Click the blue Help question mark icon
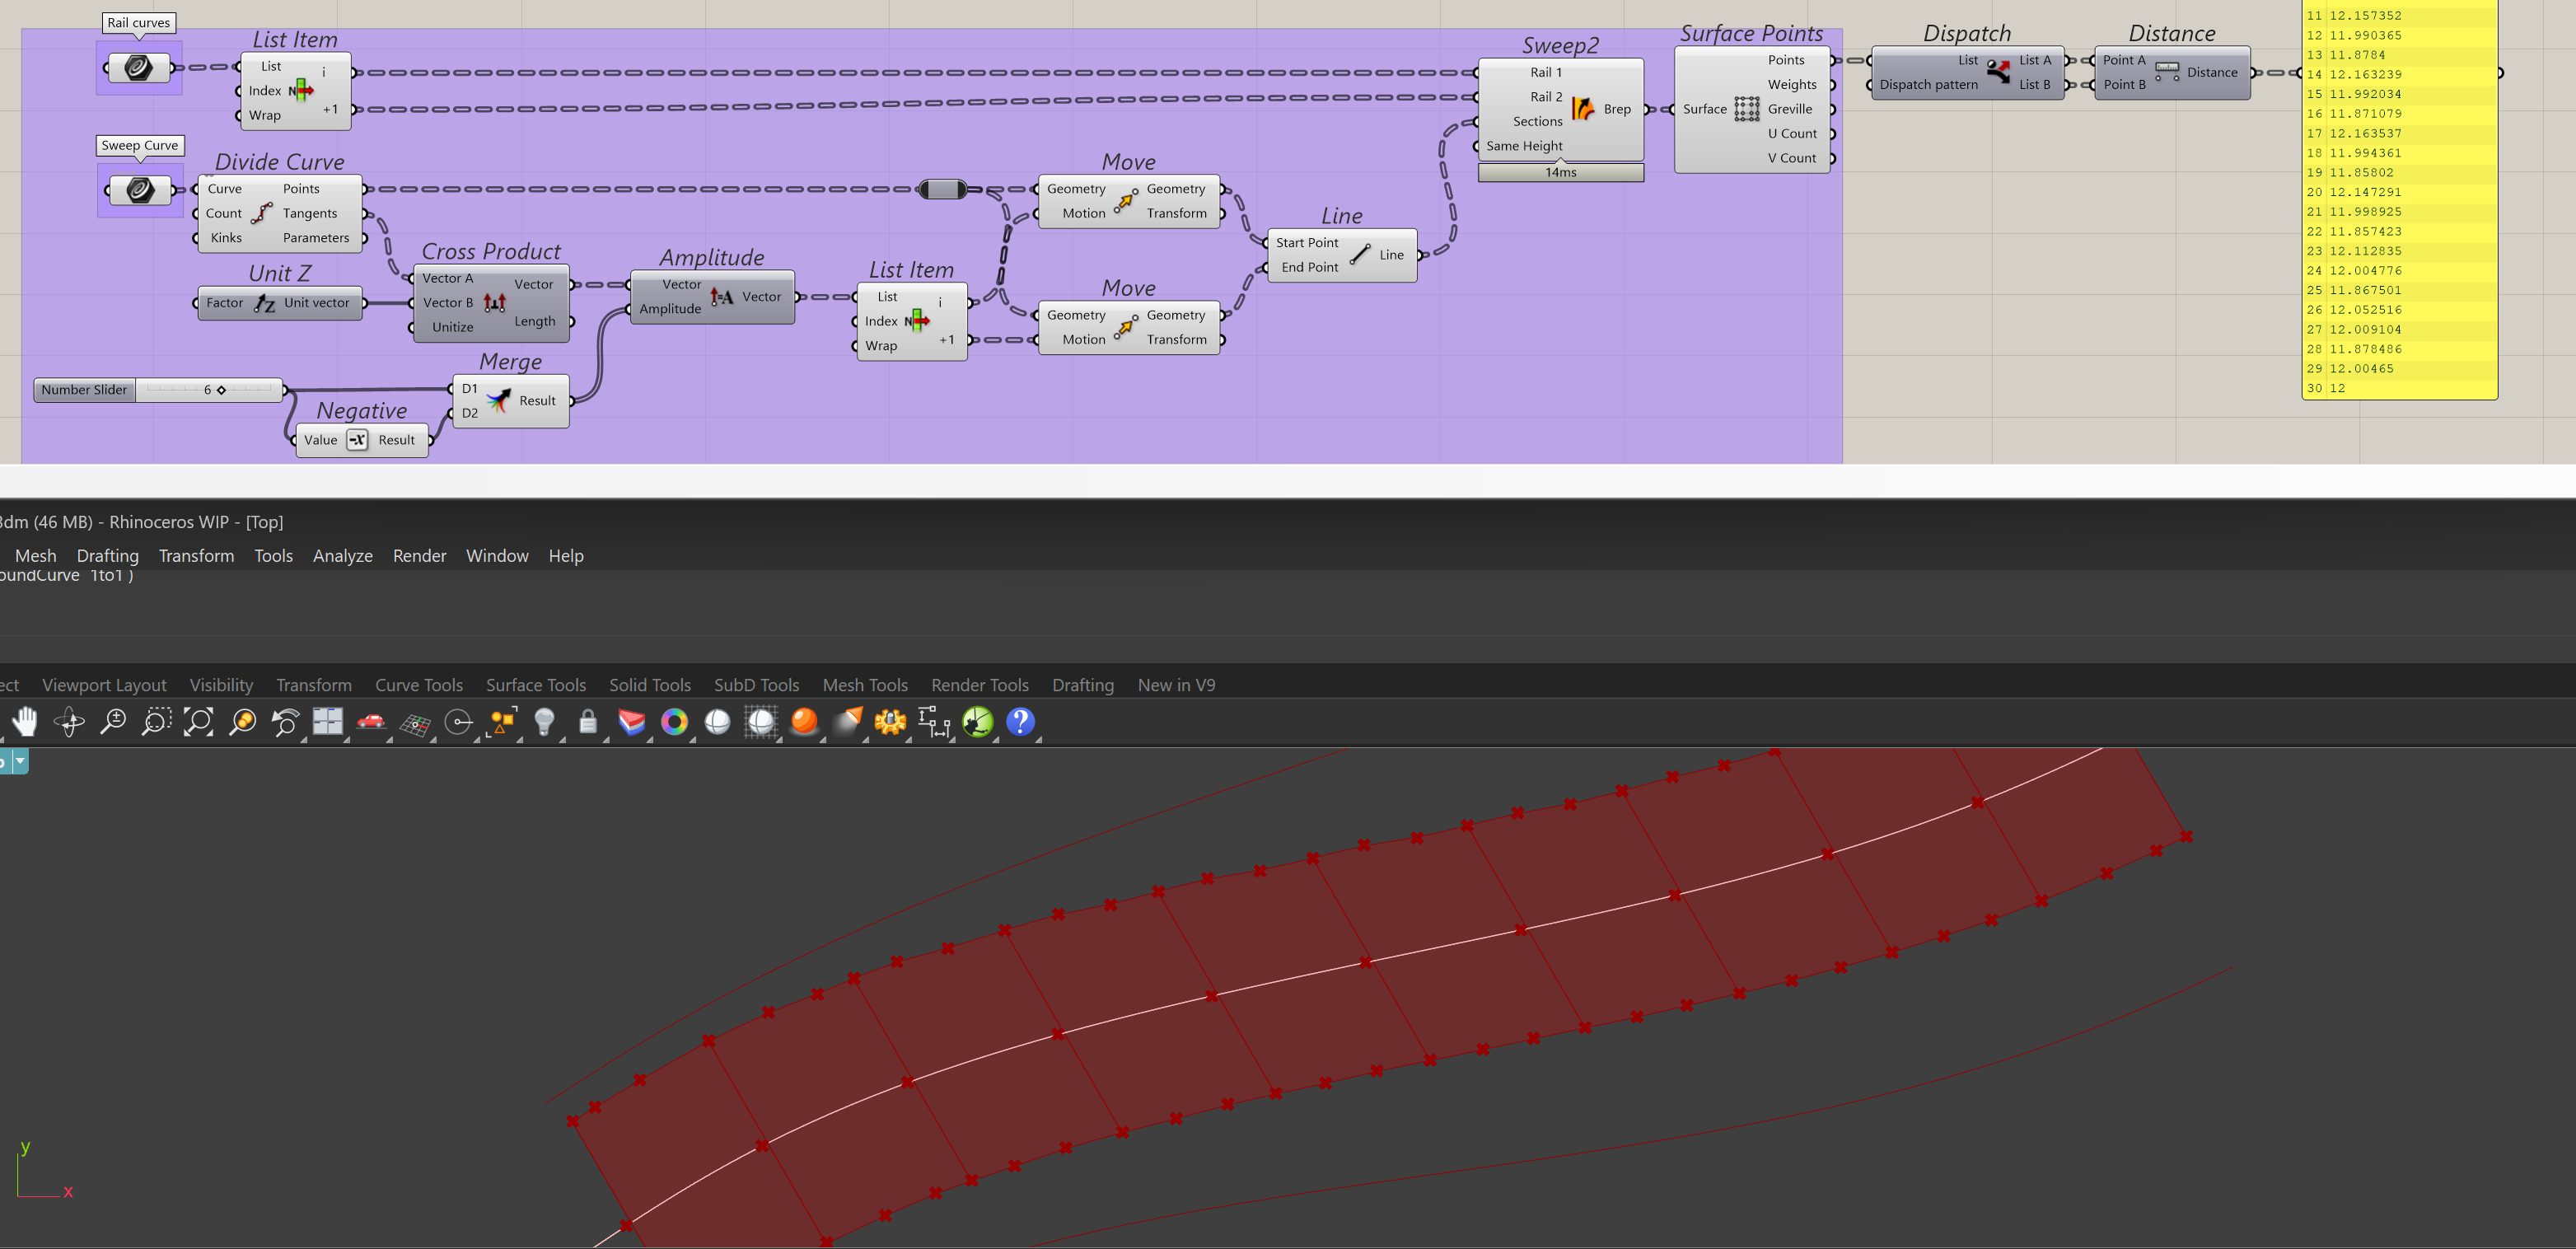Image resolution: width=2576 pixels, height=1249 pixels. (1020, 721)
